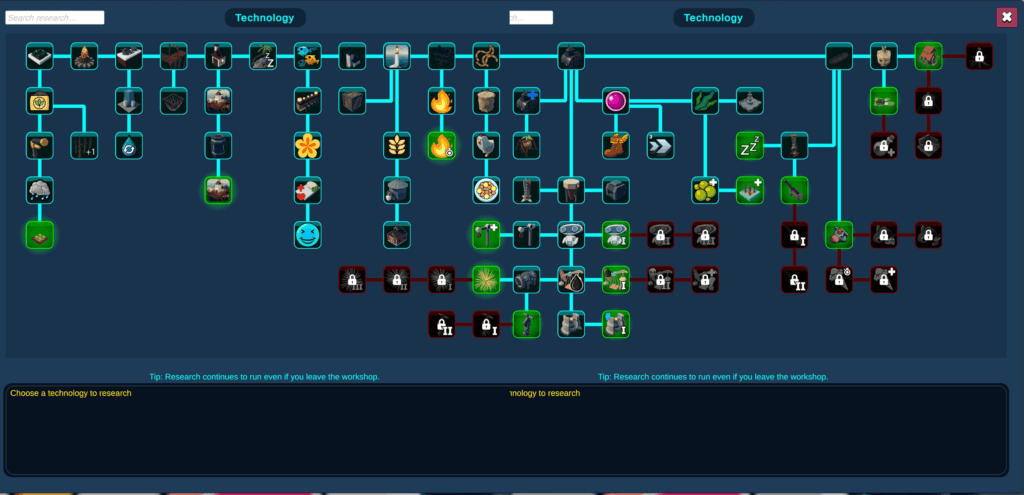Click the green soil plot technology

tap(40, 235)
